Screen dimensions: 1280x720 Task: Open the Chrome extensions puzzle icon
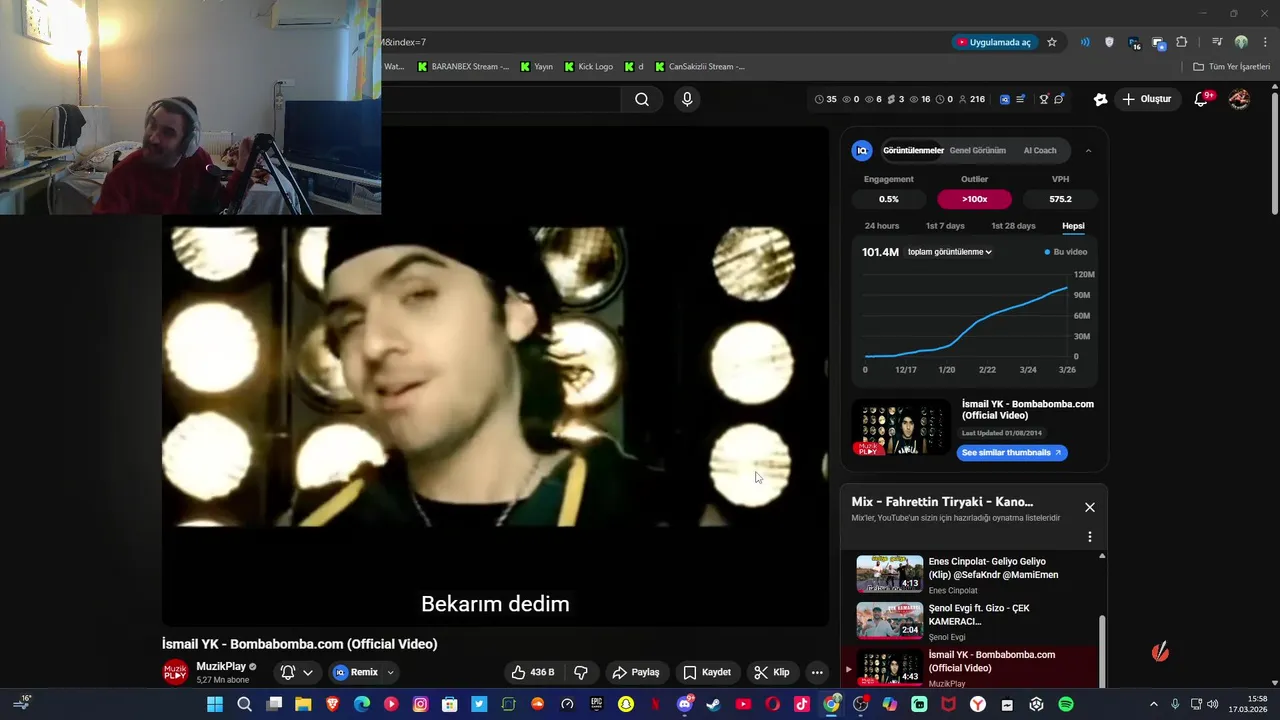[x=1182, y=42]
